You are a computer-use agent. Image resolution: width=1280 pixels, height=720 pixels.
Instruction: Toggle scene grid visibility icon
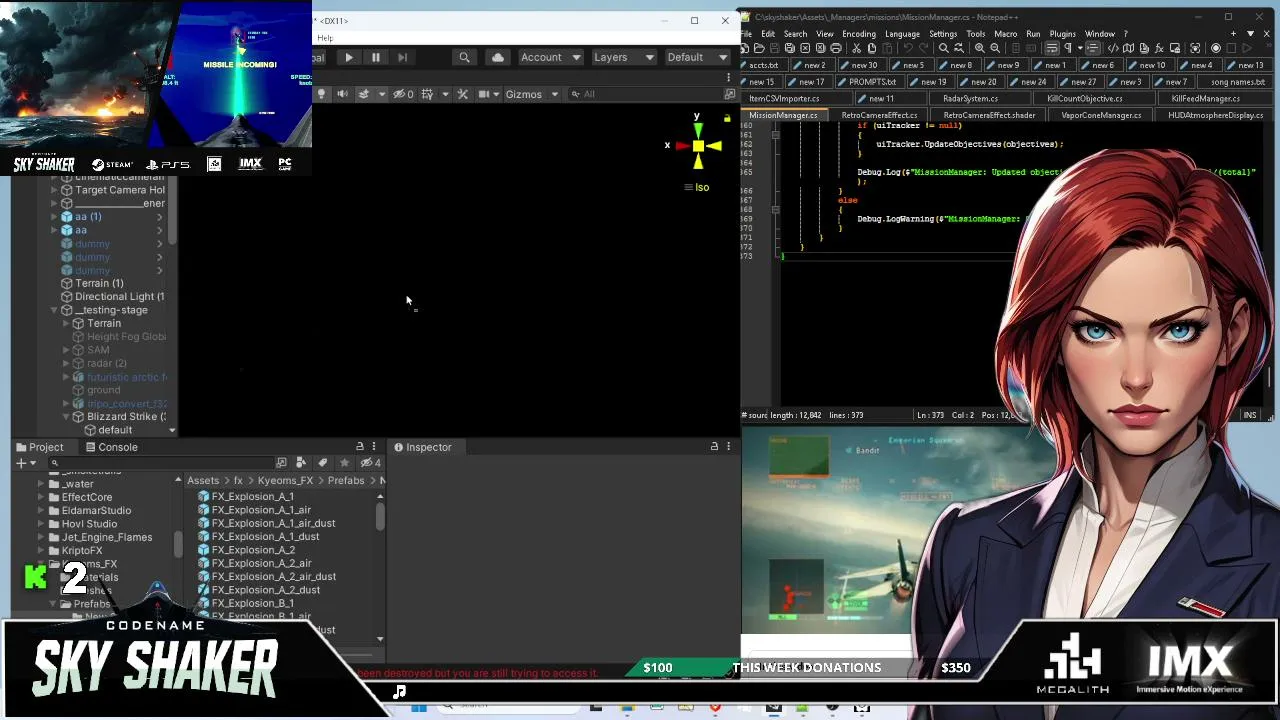click(427, 94)
